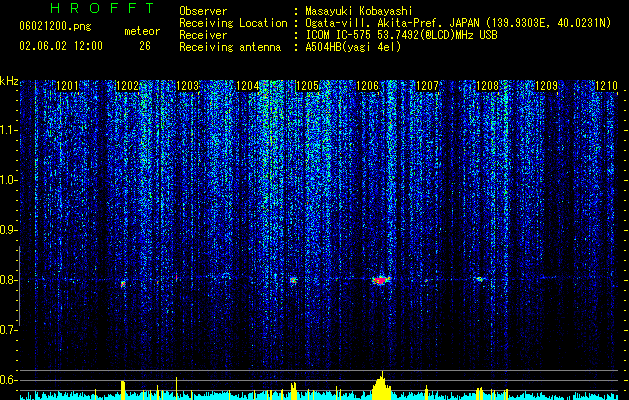Click the 53.7492(@LCD)MHz USB frequency text
This screenshot has width=629, height=400.
pos(437,35)
